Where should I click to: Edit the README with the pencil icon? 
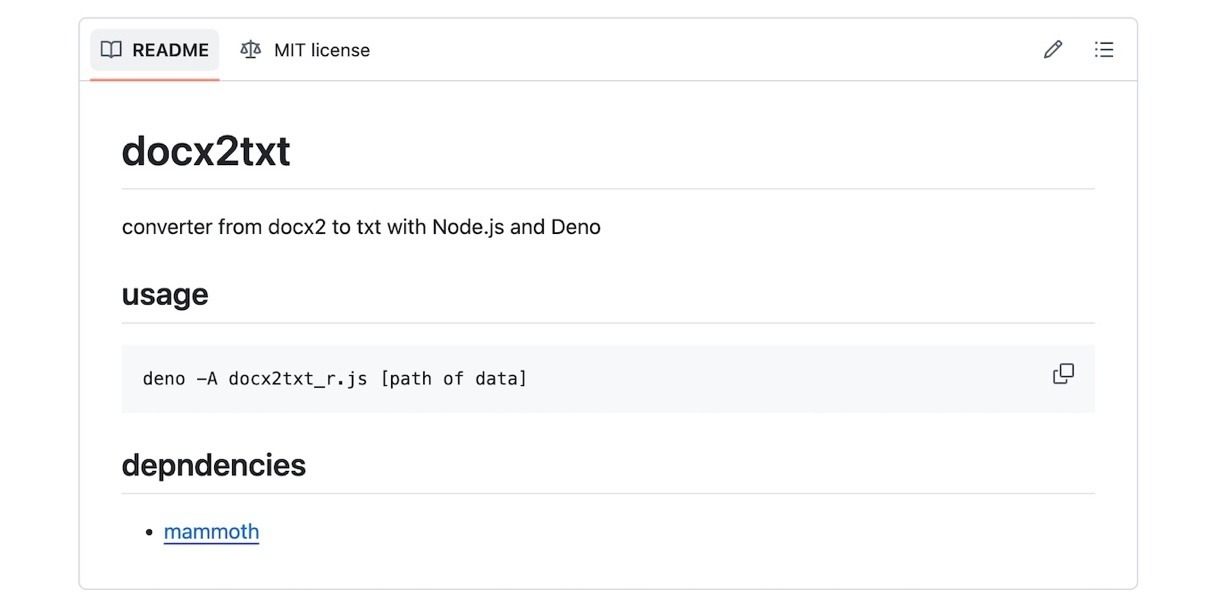pos(1052,50)
